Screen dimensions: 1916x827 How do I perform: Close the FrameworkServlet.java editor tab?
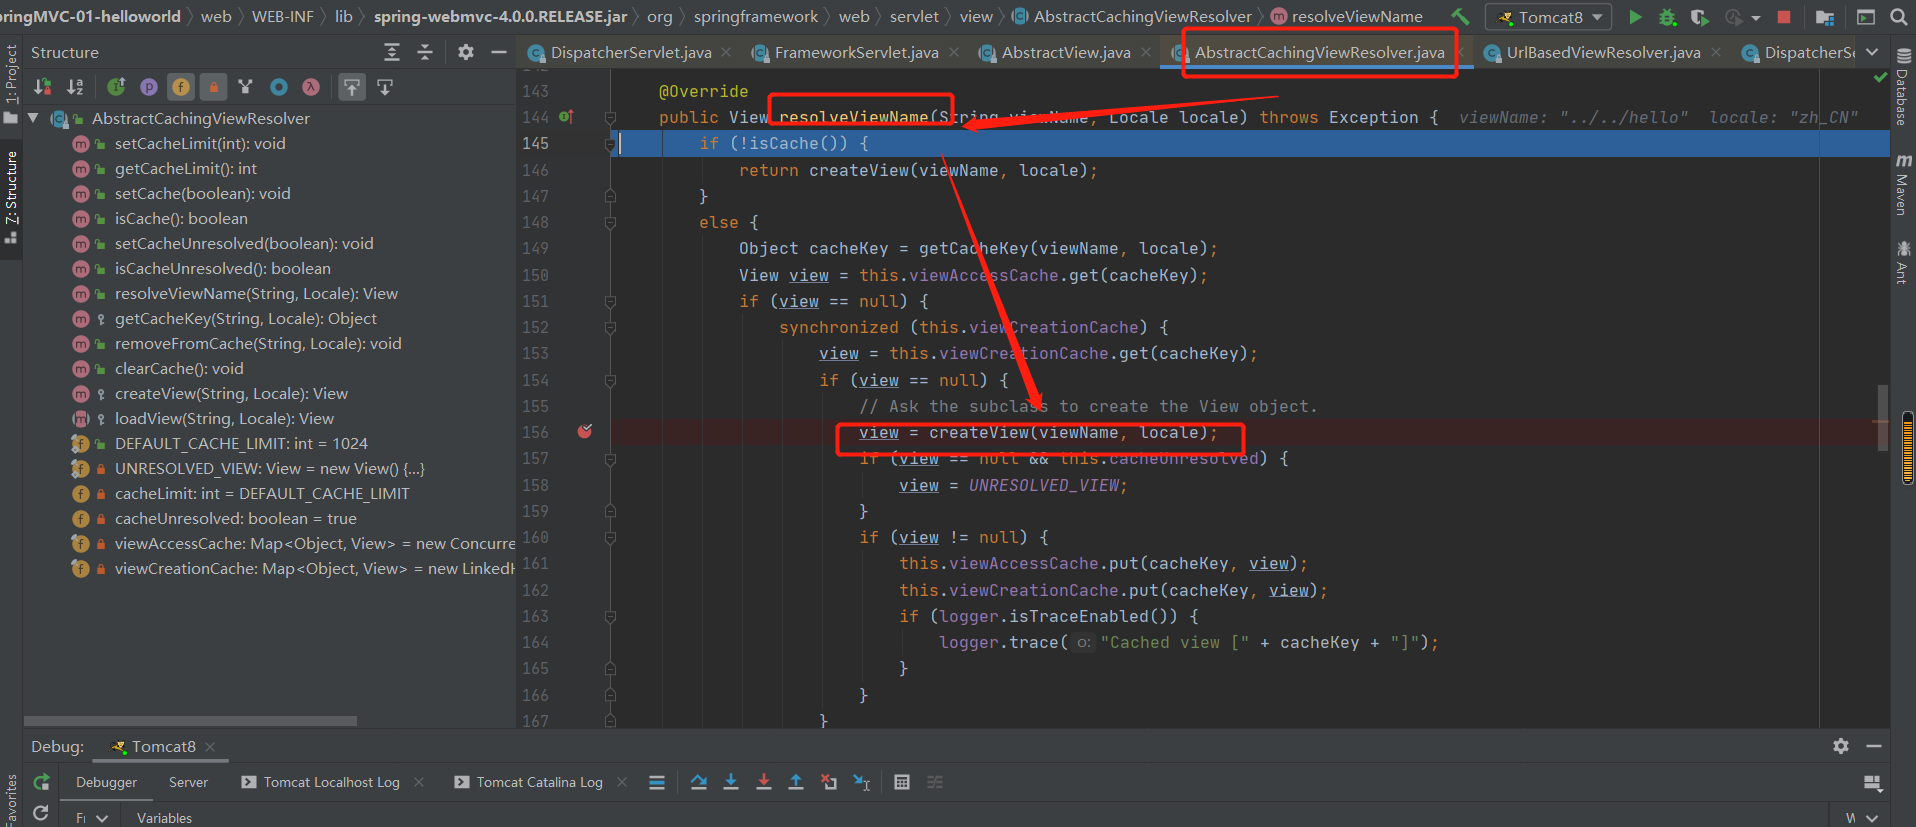point(954,52)
